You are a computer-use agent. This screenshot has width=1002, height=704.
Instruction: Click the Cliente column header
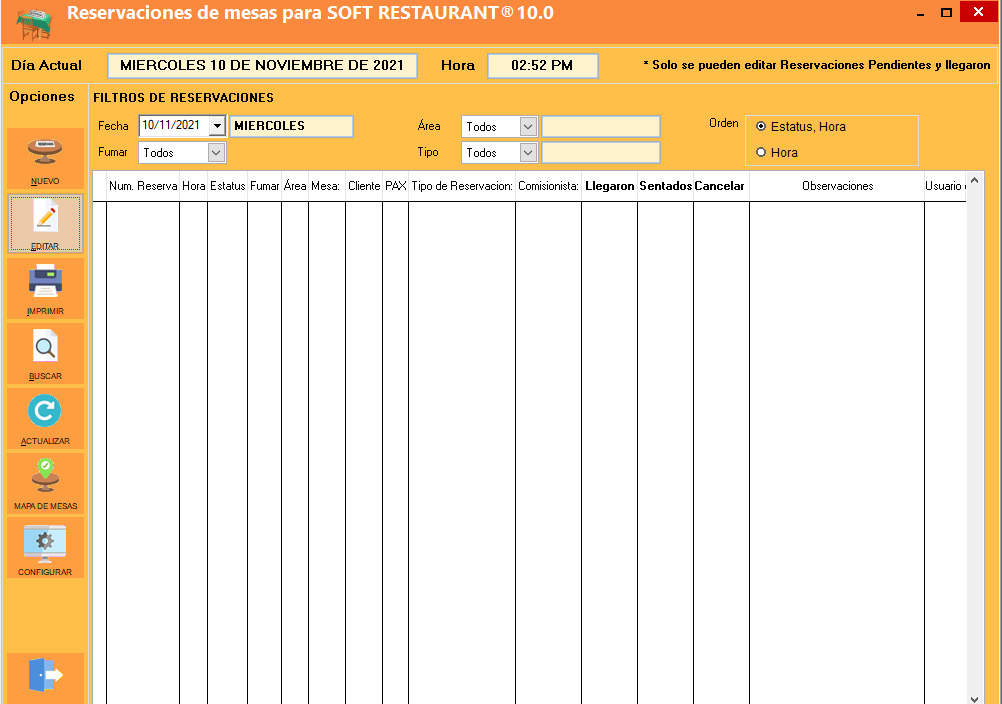coord(364,186)
